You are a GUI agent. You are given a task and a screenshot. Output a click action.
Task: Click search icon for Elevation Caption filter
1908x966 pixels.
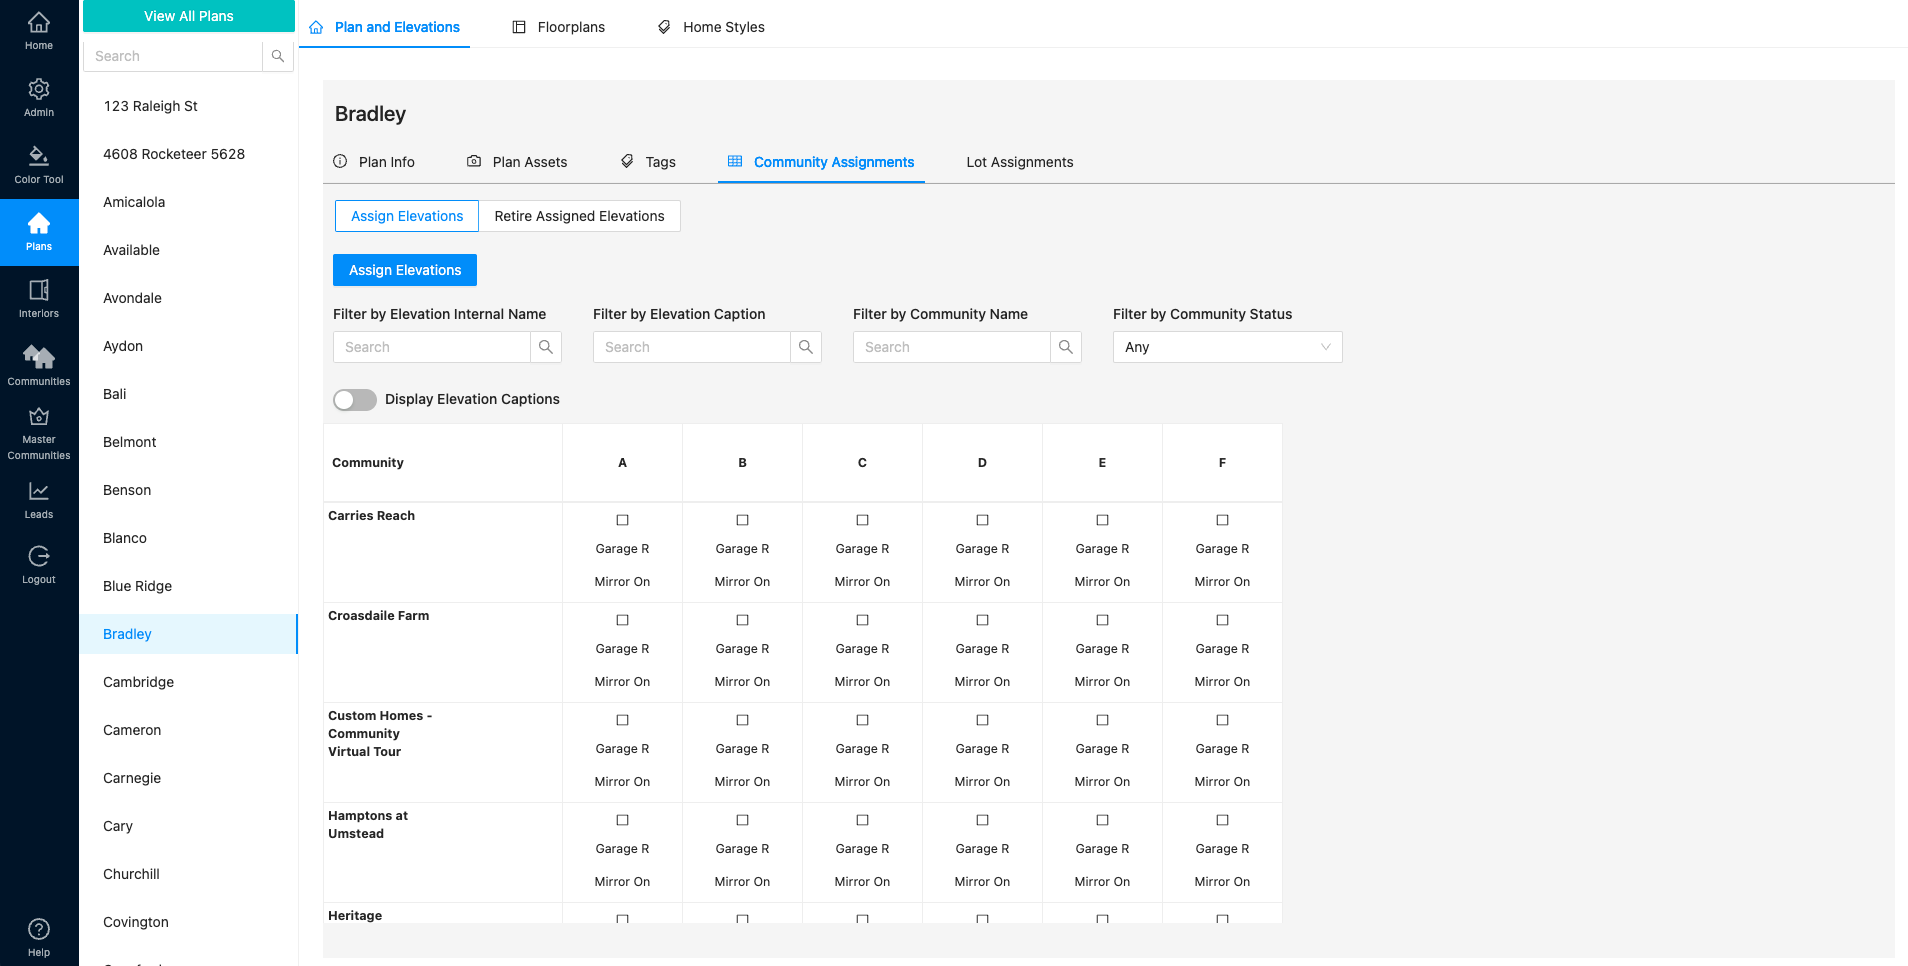tap(805, 347)
